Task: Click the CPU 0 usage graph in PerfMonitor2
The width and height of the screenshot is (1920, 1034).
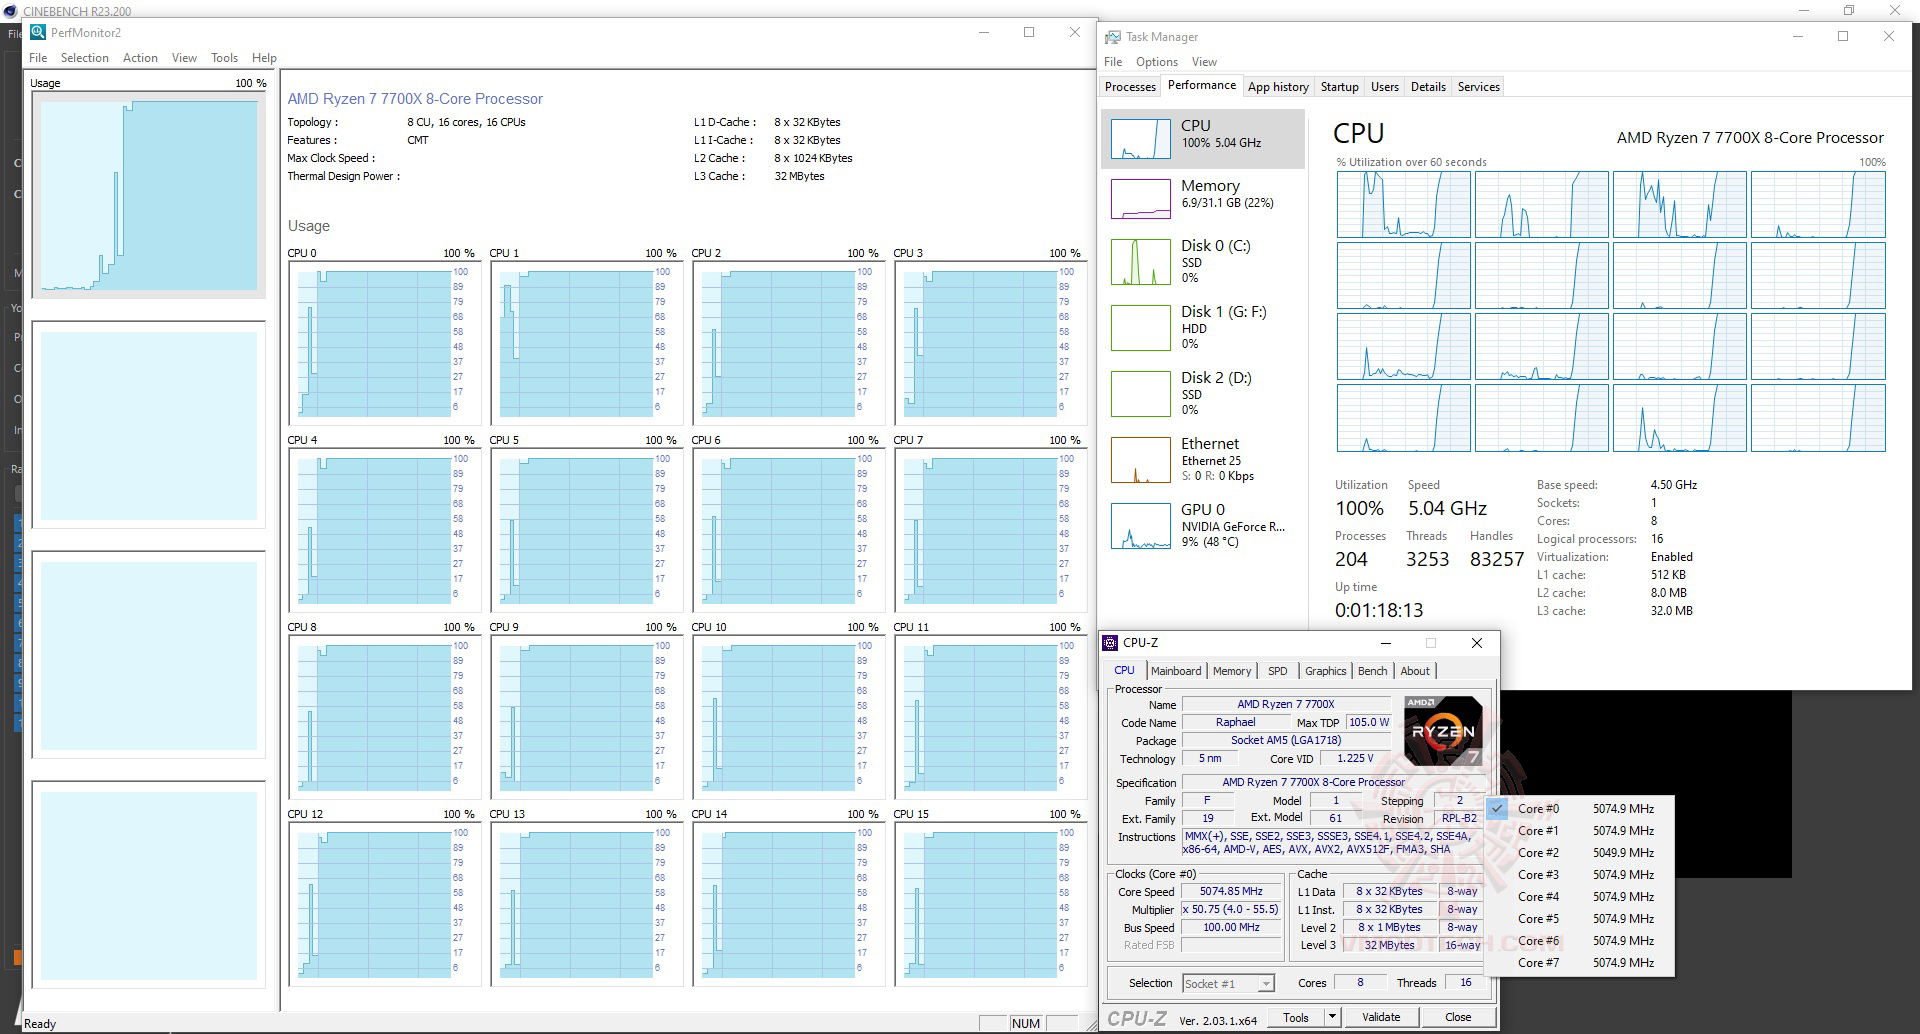Action: [384, 342]
